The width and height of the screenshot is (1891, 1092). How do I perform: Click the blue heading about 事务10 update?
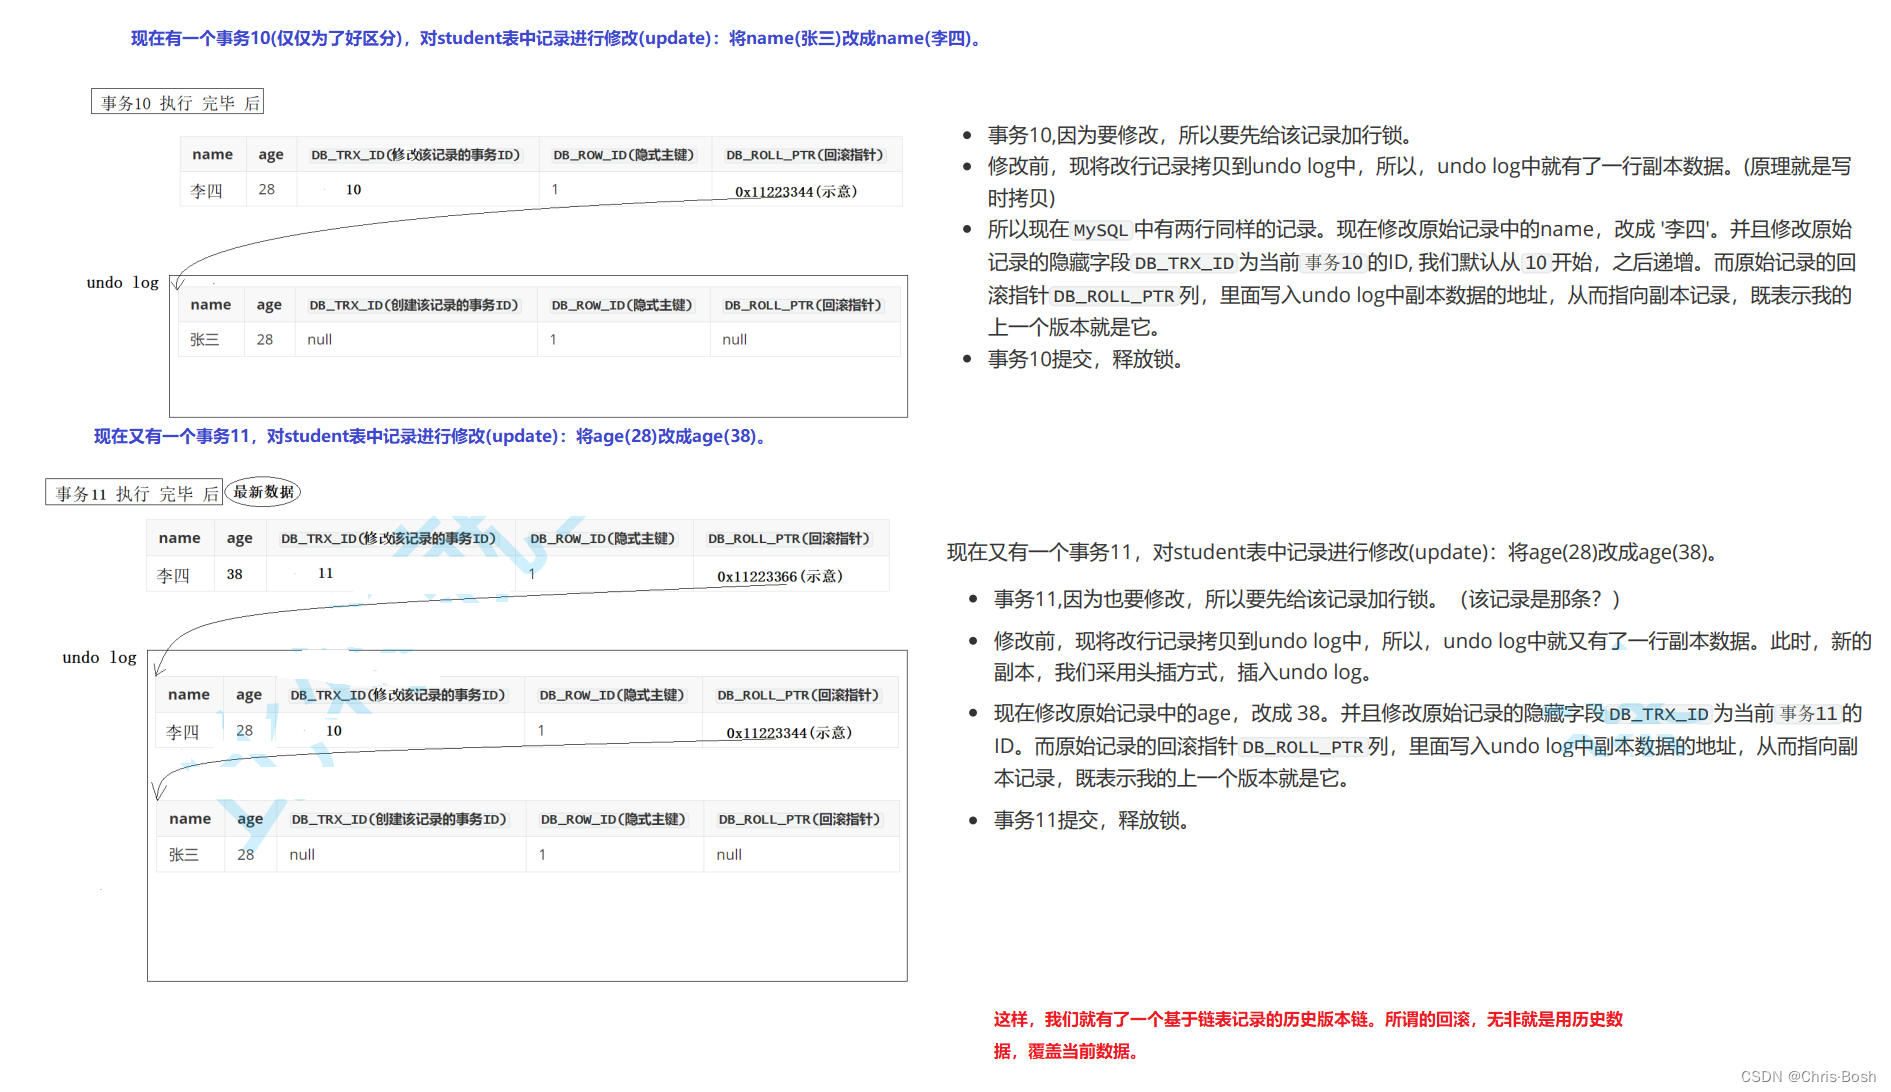[558, 38]
